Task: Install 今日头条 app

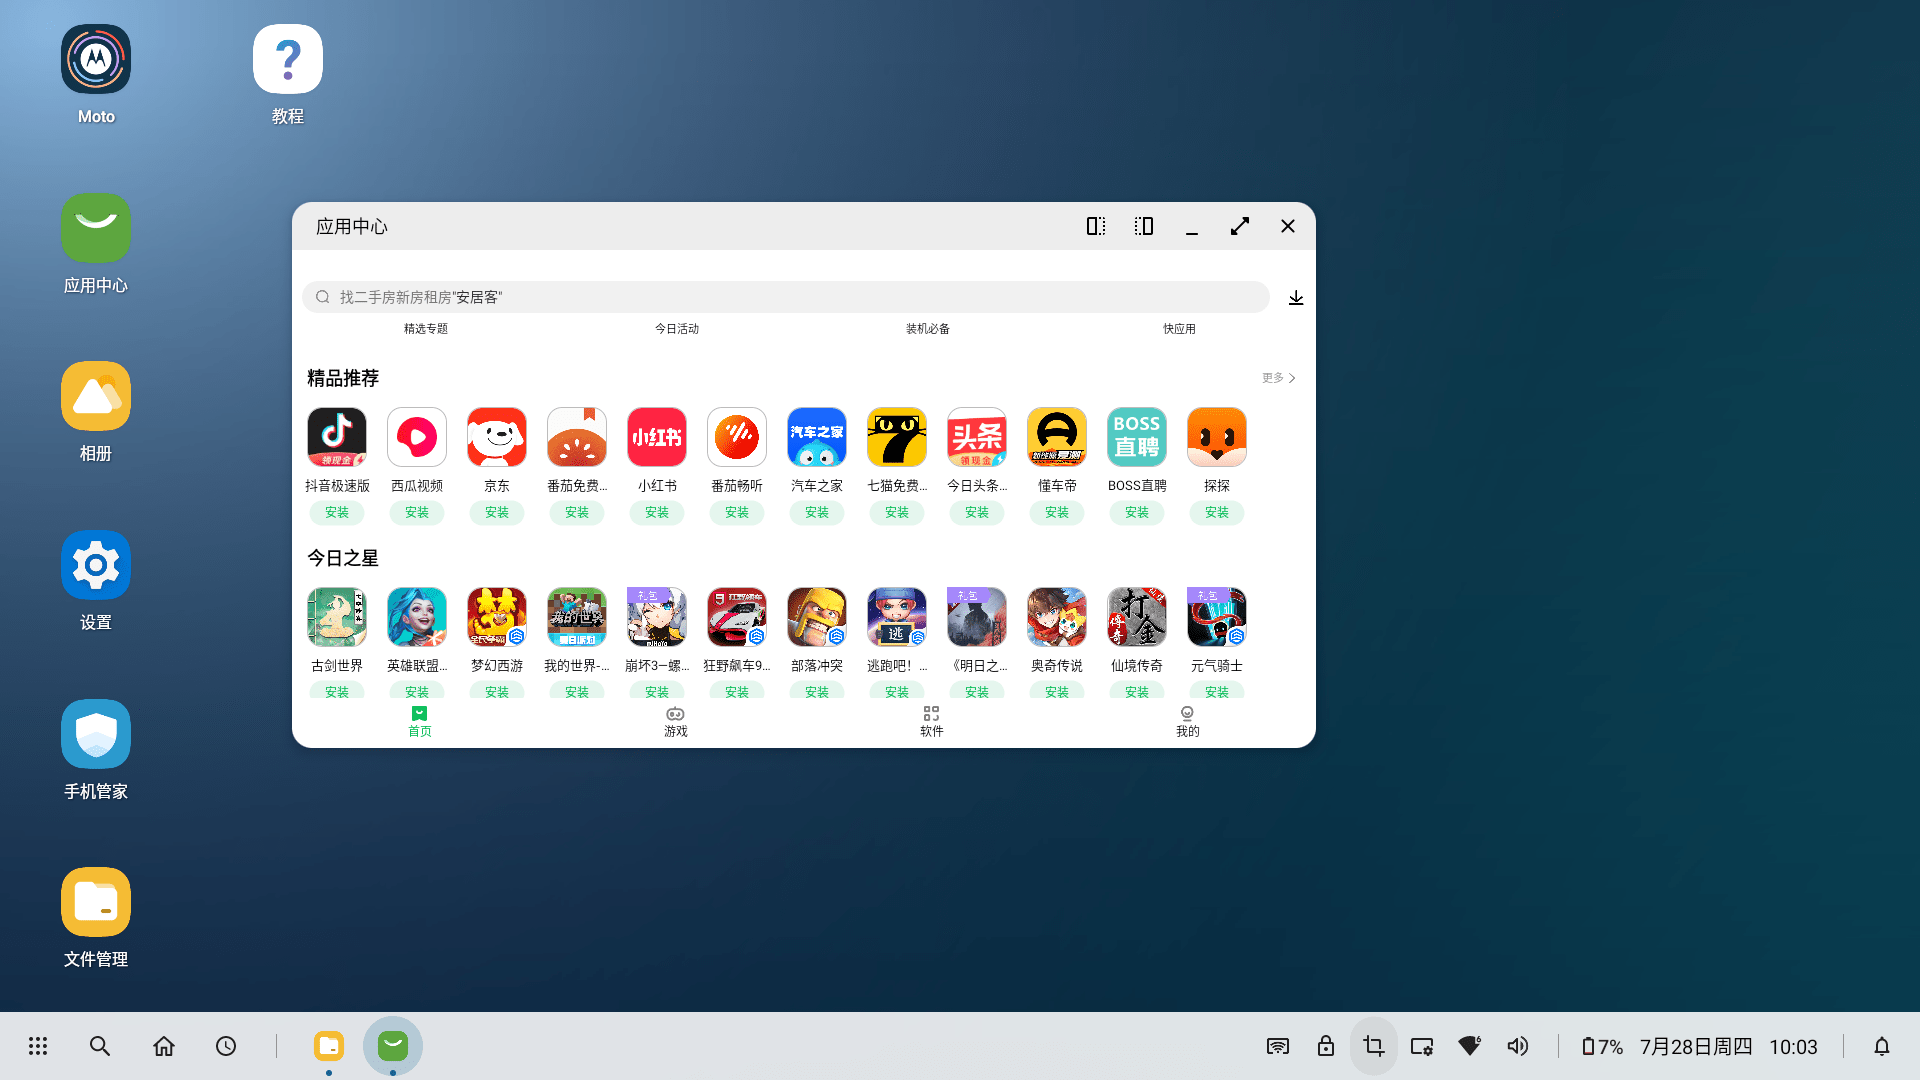Action: coord(977,513)
